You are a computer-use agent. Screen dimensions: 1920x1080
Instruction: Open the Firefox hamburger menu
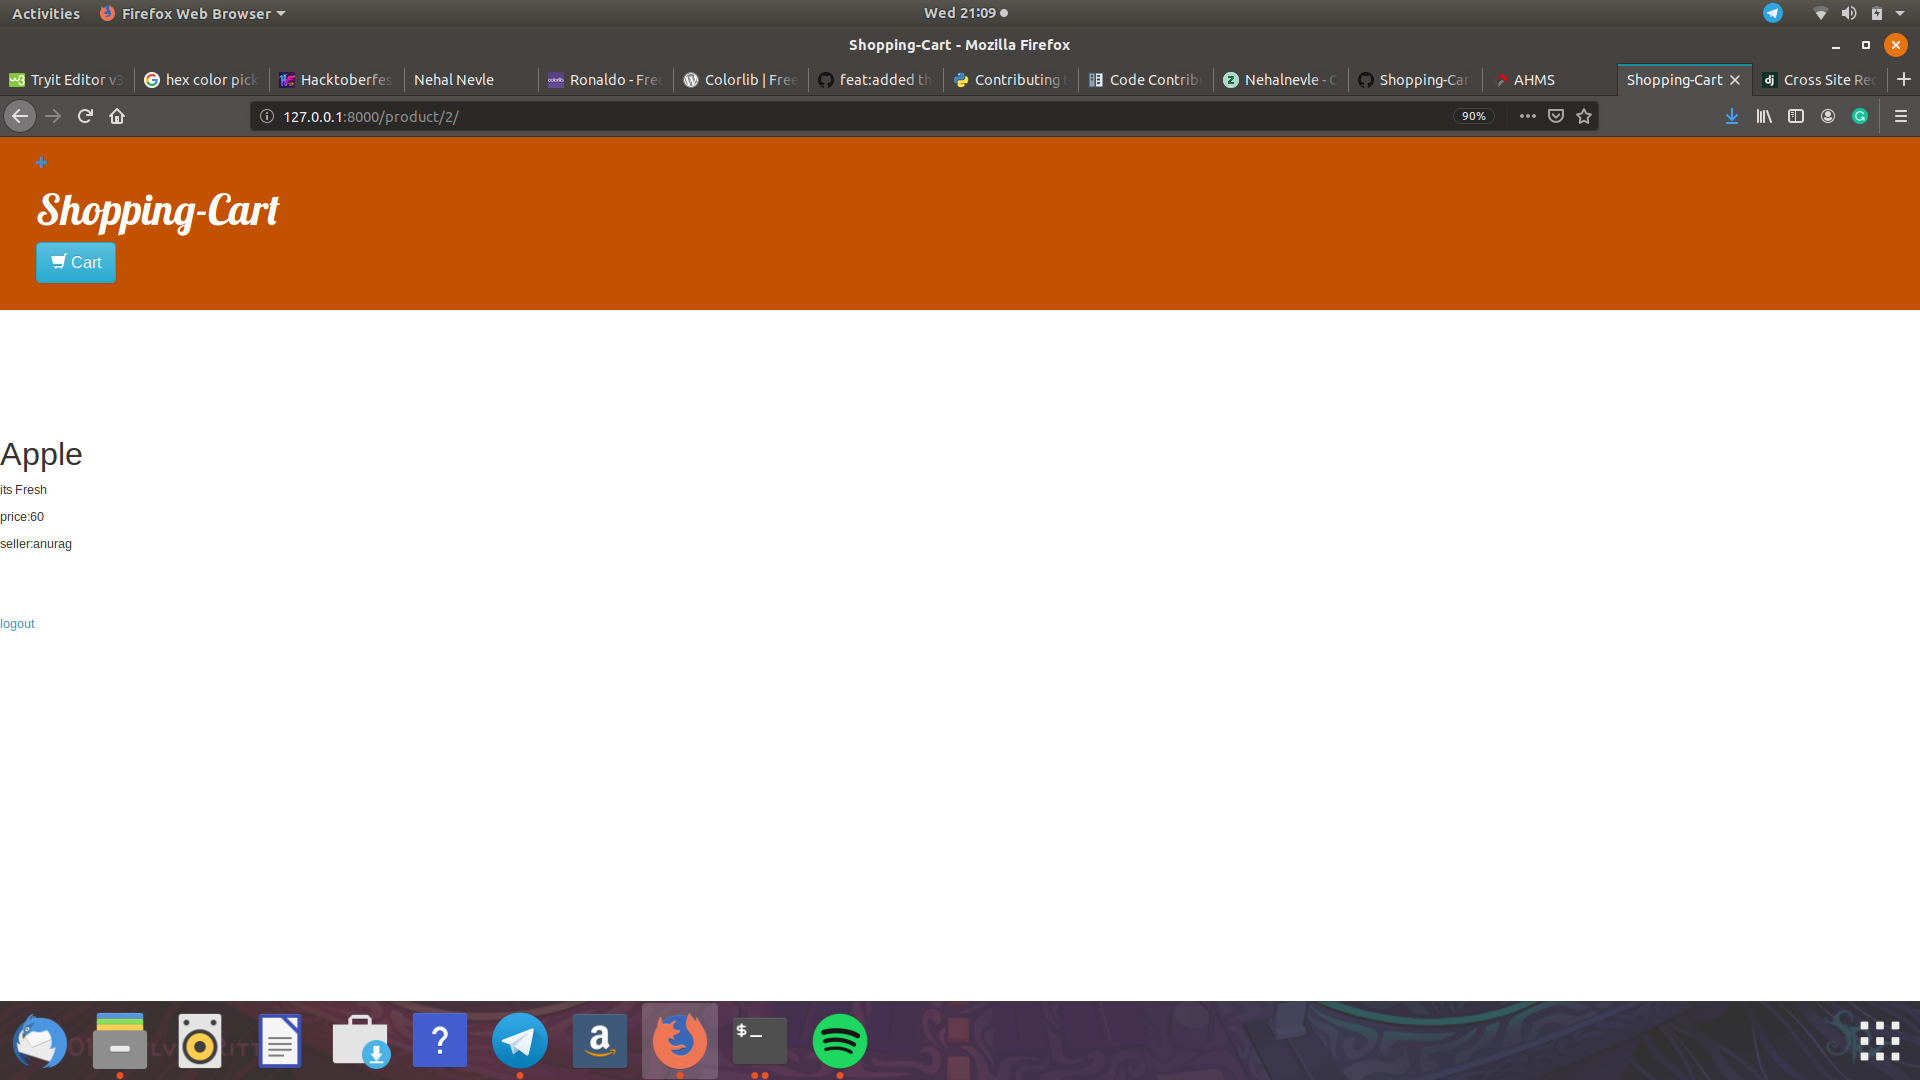pyautogui.click(x=1901, y=116)
